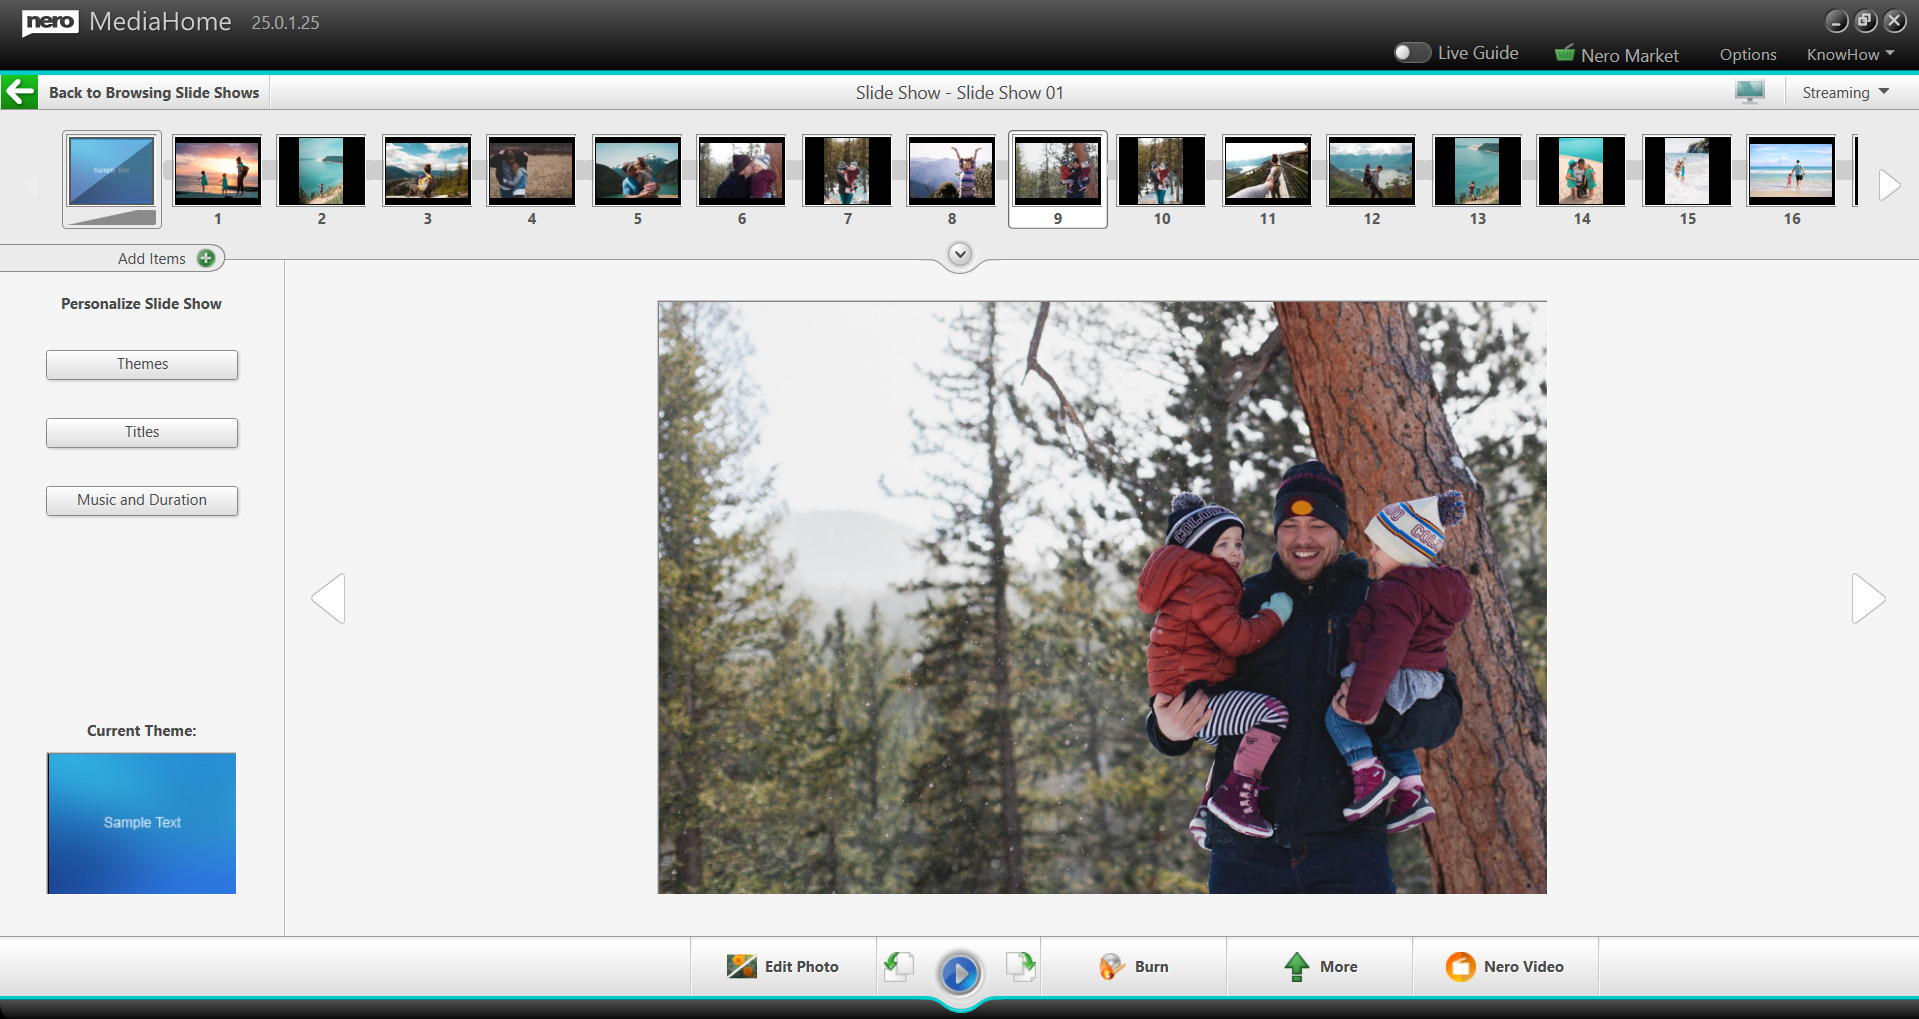Screen dimensions: 1919x1019
Task: Play the slide show
Action: point(960,972)
